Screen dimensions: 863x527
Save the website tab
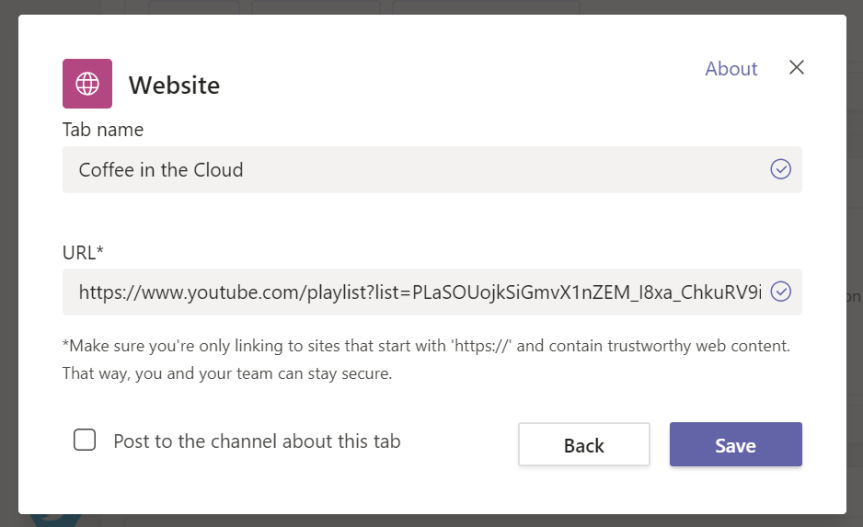point(735,445)
